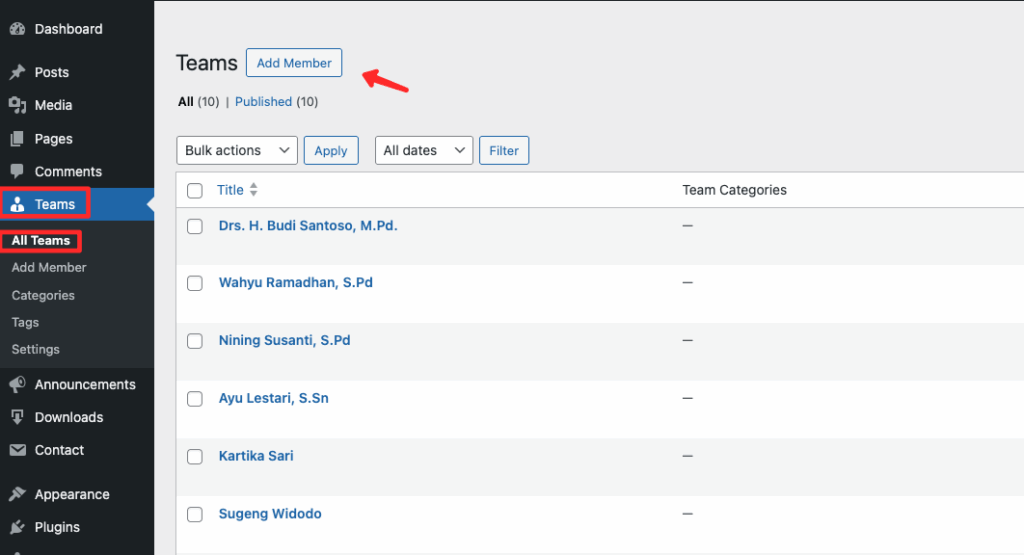Go to Announcements in the sidebar
Image resolution: width=1024 pixels, height=555 pixels.
pos(86,385)
